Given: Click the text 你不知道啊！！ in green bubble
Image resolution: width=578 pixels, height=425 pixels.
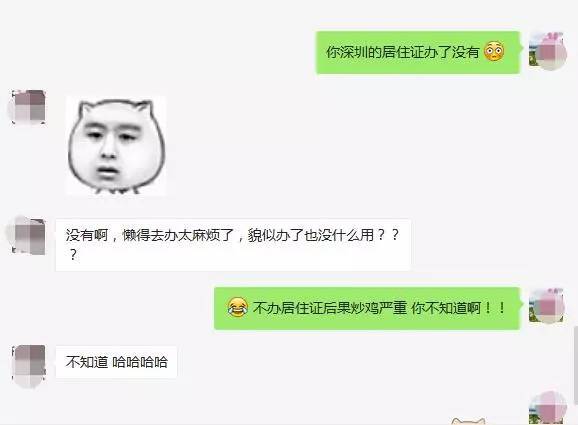Looking at the screenshot, I should [x=458, y=308].
